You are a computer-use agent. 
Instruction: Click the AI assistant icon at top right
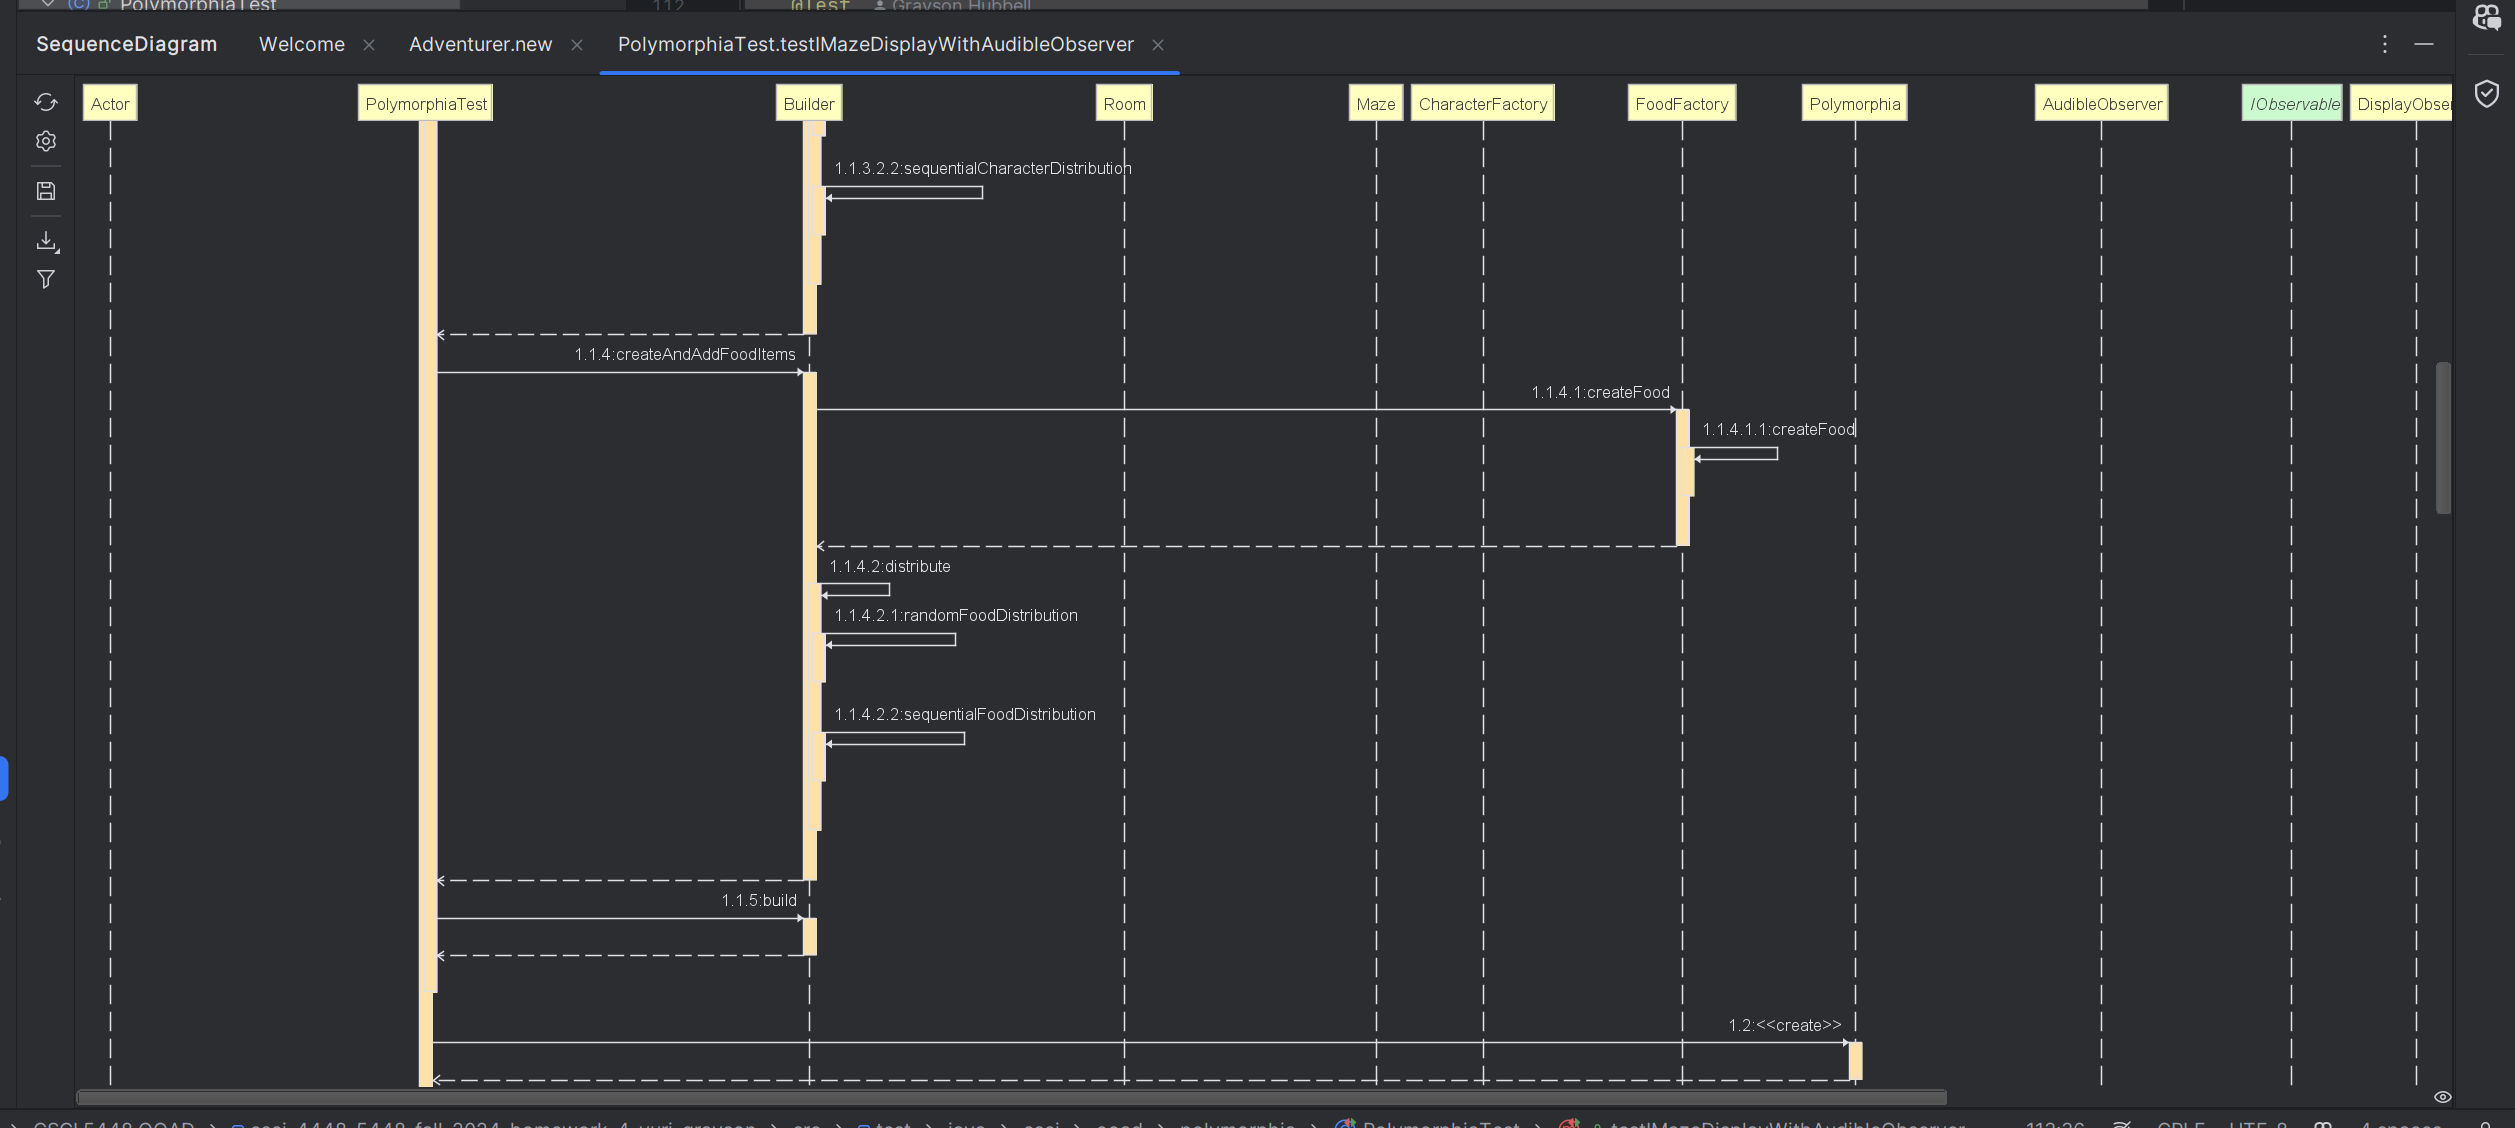click(2487, 17)
